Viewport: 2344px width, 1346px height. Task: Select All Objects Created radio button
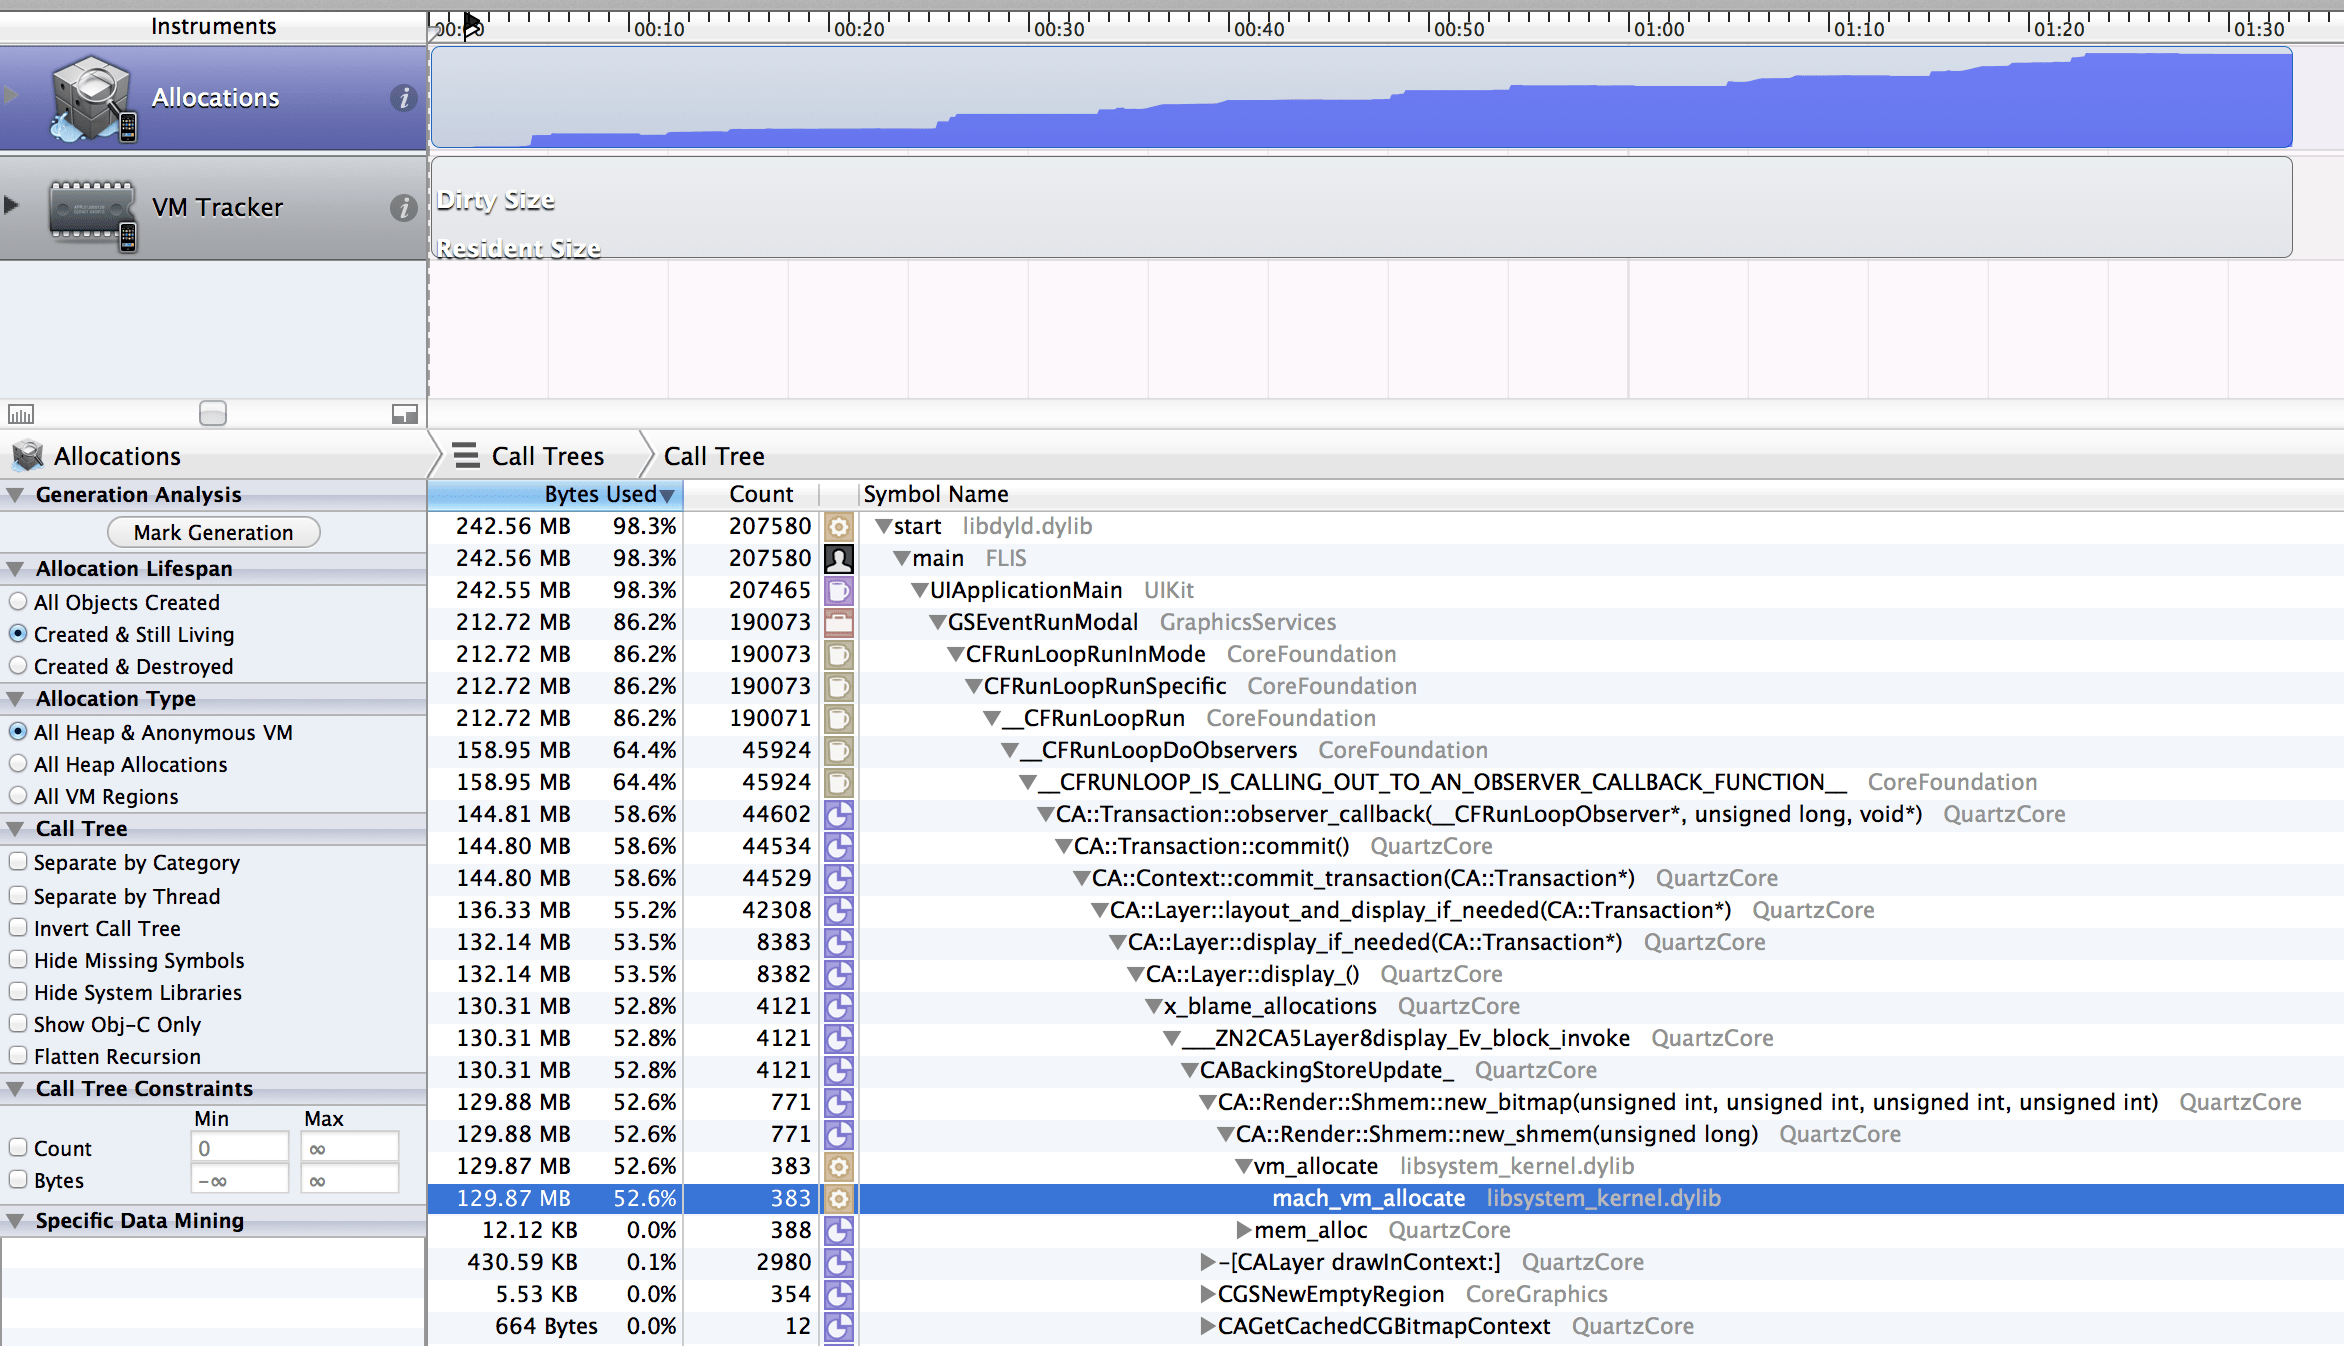(x=18, y=602)
